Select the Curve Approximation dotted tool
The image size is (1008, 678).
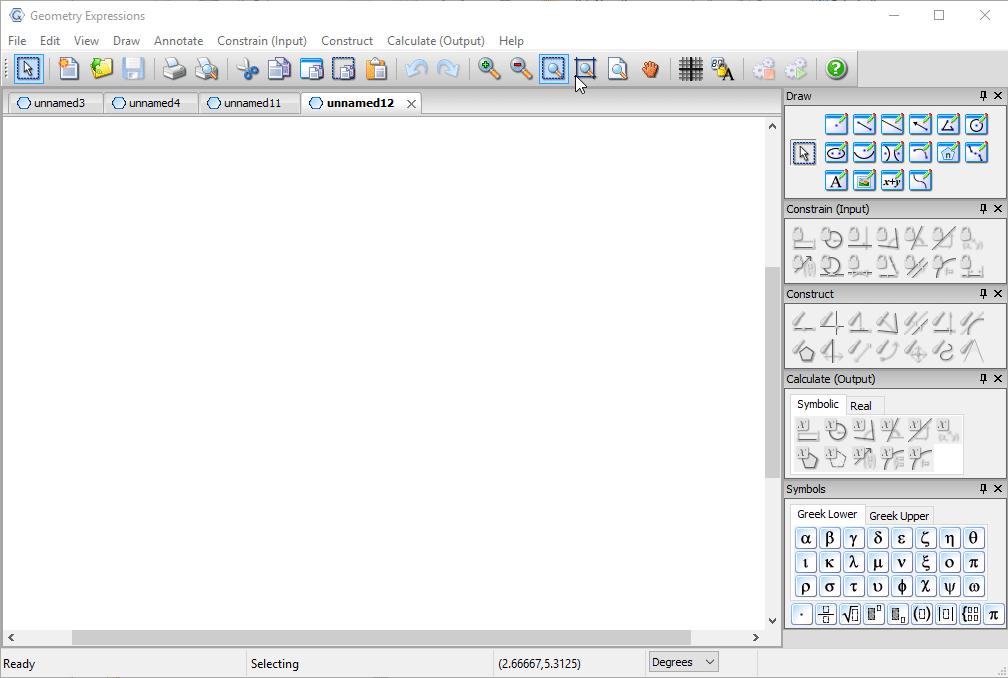[x=976, y=152]
